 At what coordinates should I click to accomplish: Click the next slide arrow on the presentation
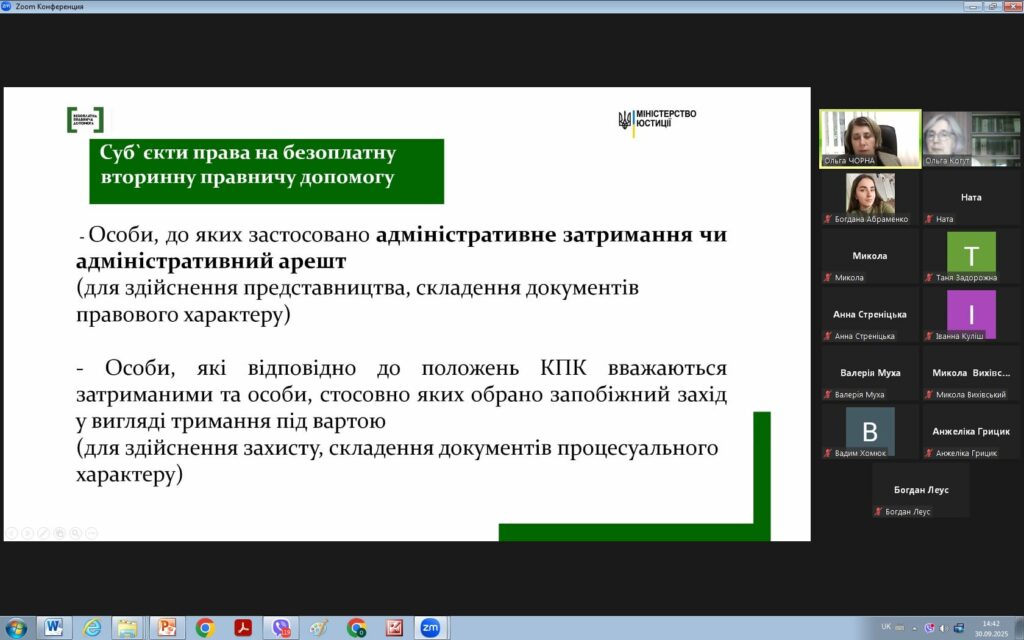pos(27,532)
